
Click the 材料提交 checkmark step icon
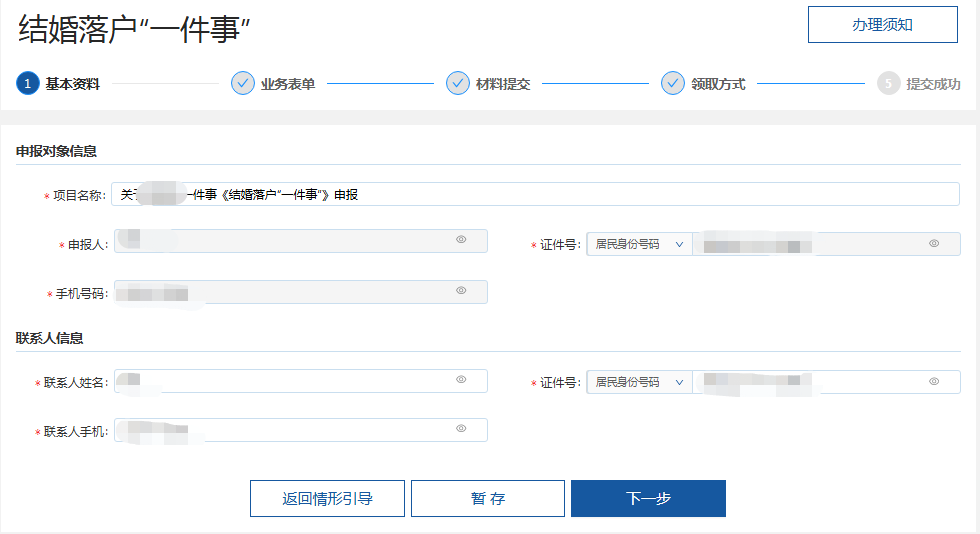[458, 83]
